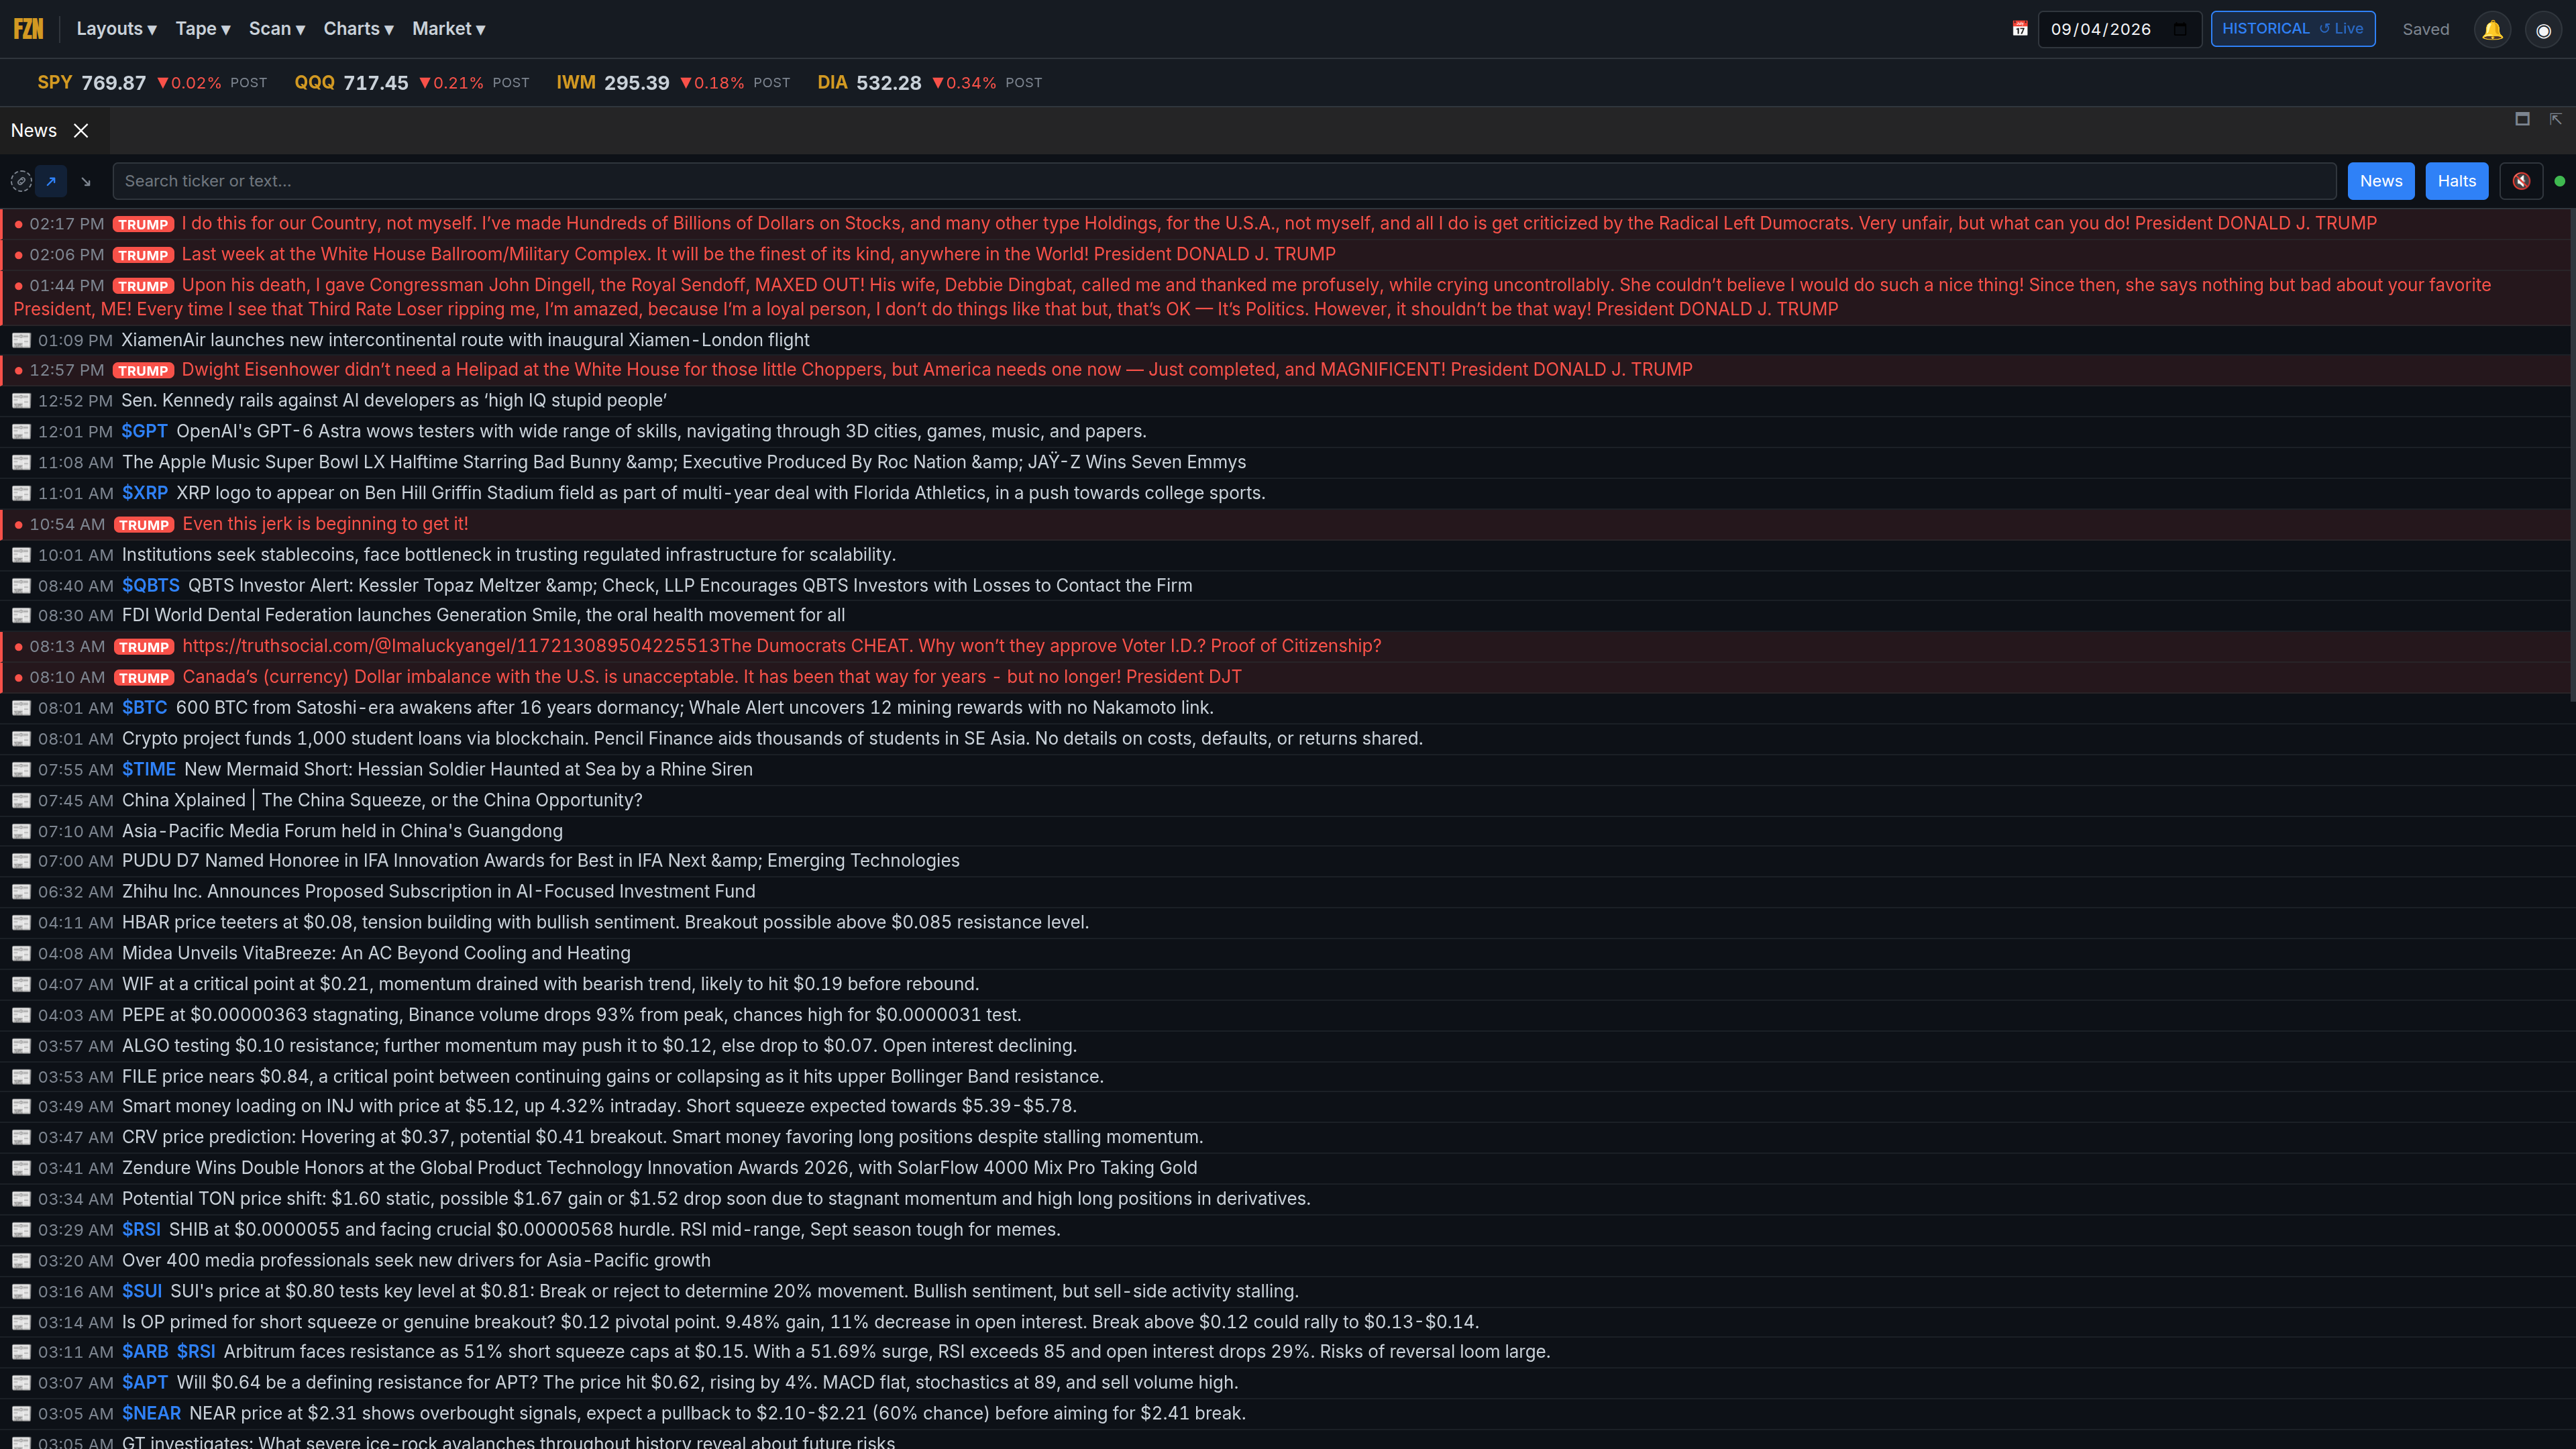Toggle the blue up-right arrow filter
The height and width of the screenshot is (1449, 2576).
(51, 181)
